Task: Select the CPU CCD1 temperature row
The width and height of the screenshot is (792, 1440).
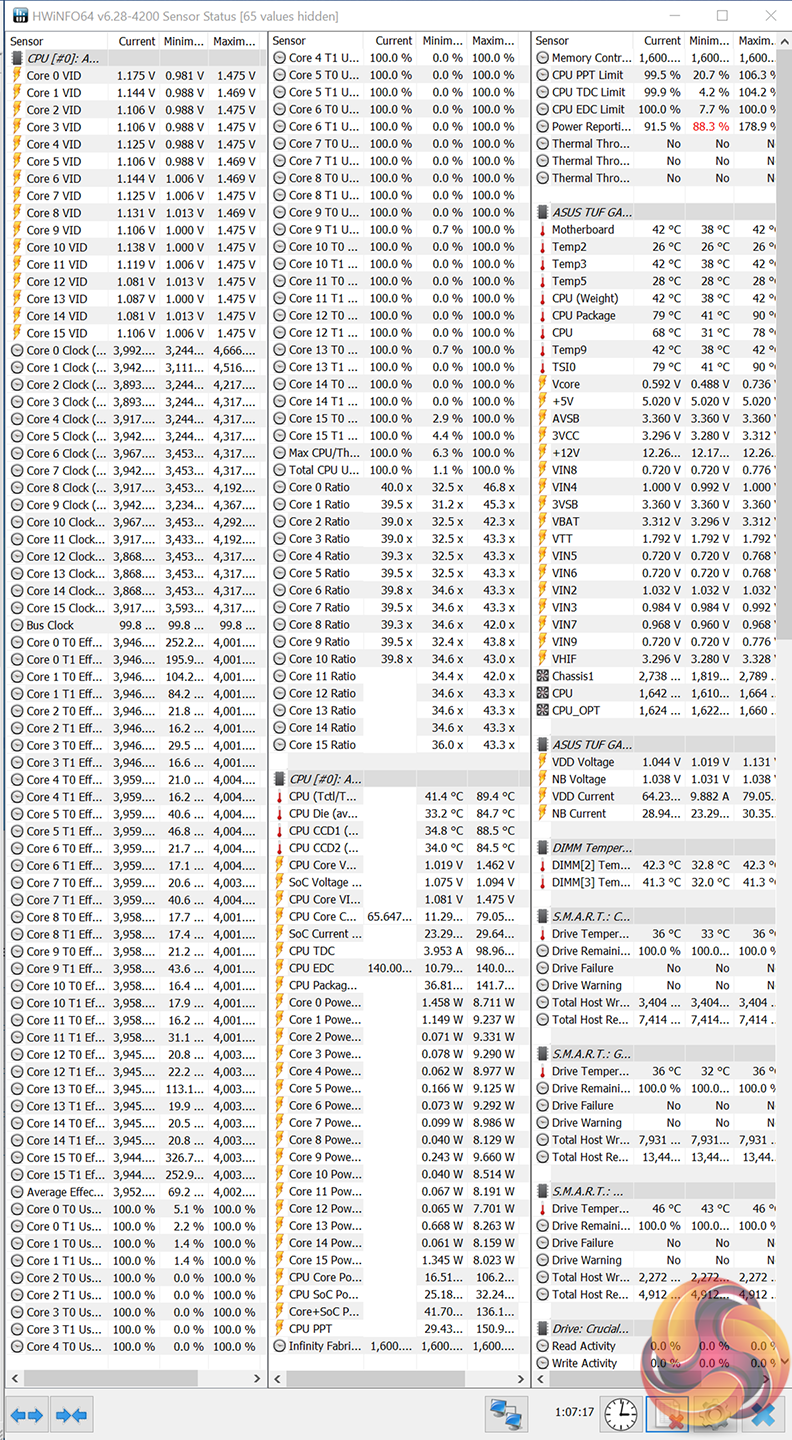Action: tap(398, 831)
